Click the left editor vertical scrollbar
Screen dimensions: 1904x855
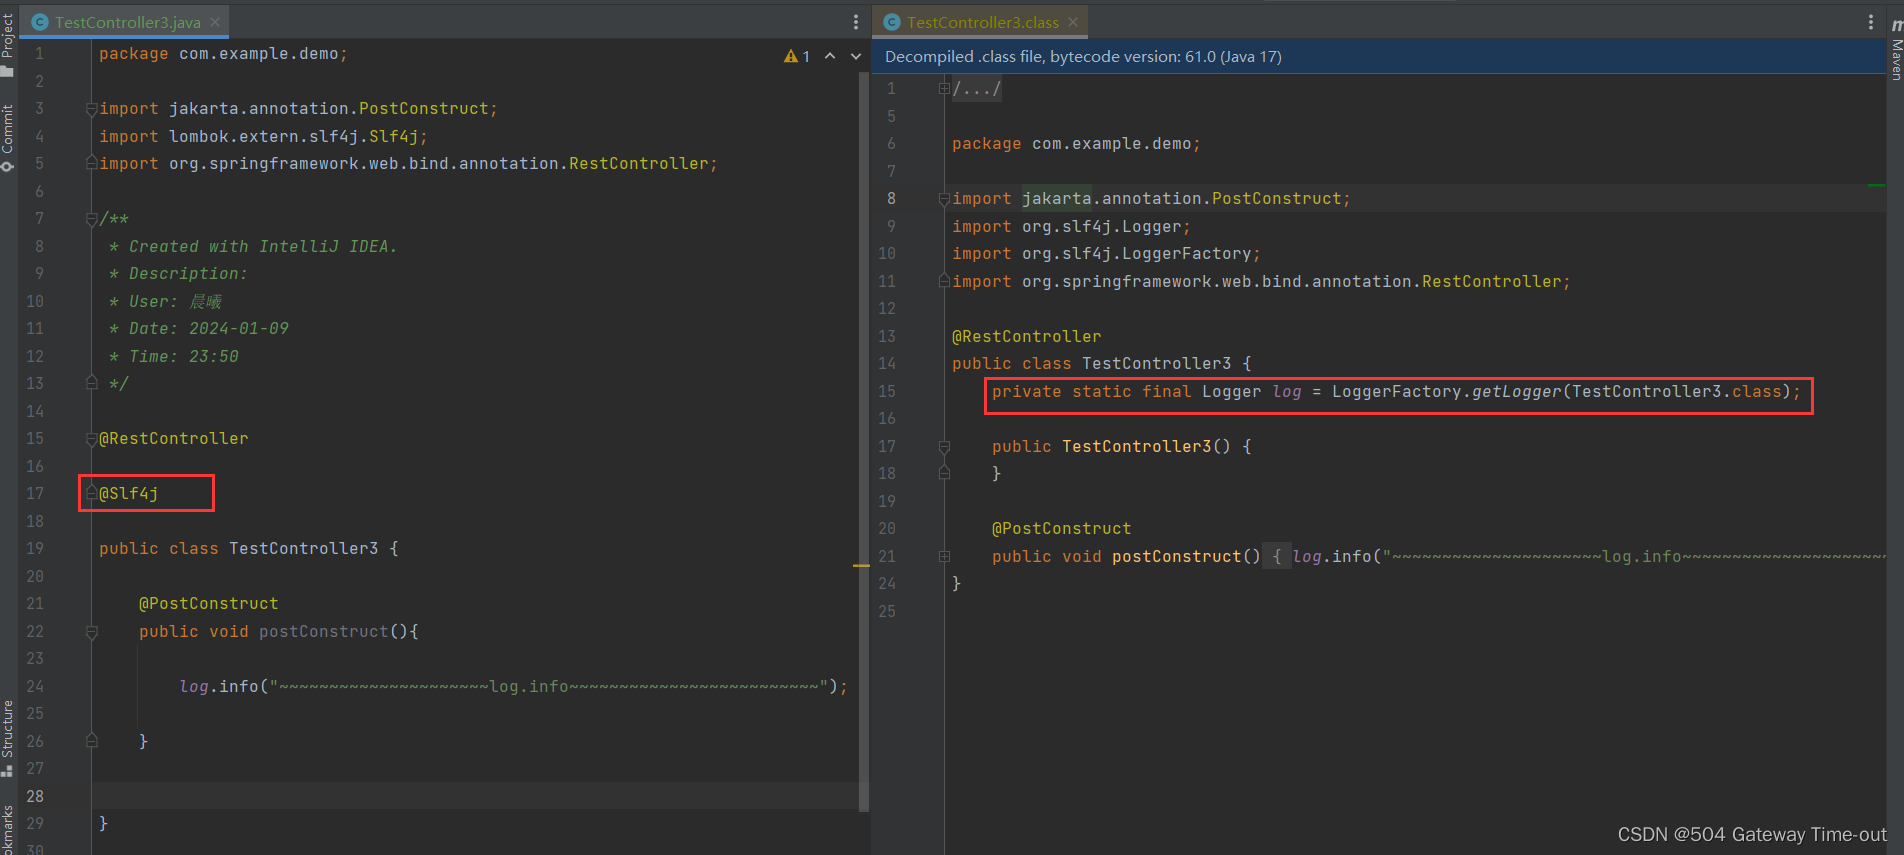(x=864, y=440)
